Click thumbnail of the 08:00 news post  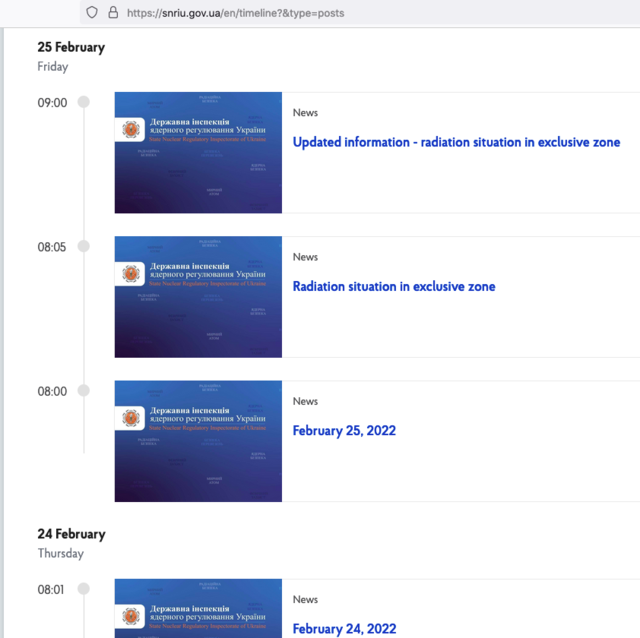click(x=198, y=441)
